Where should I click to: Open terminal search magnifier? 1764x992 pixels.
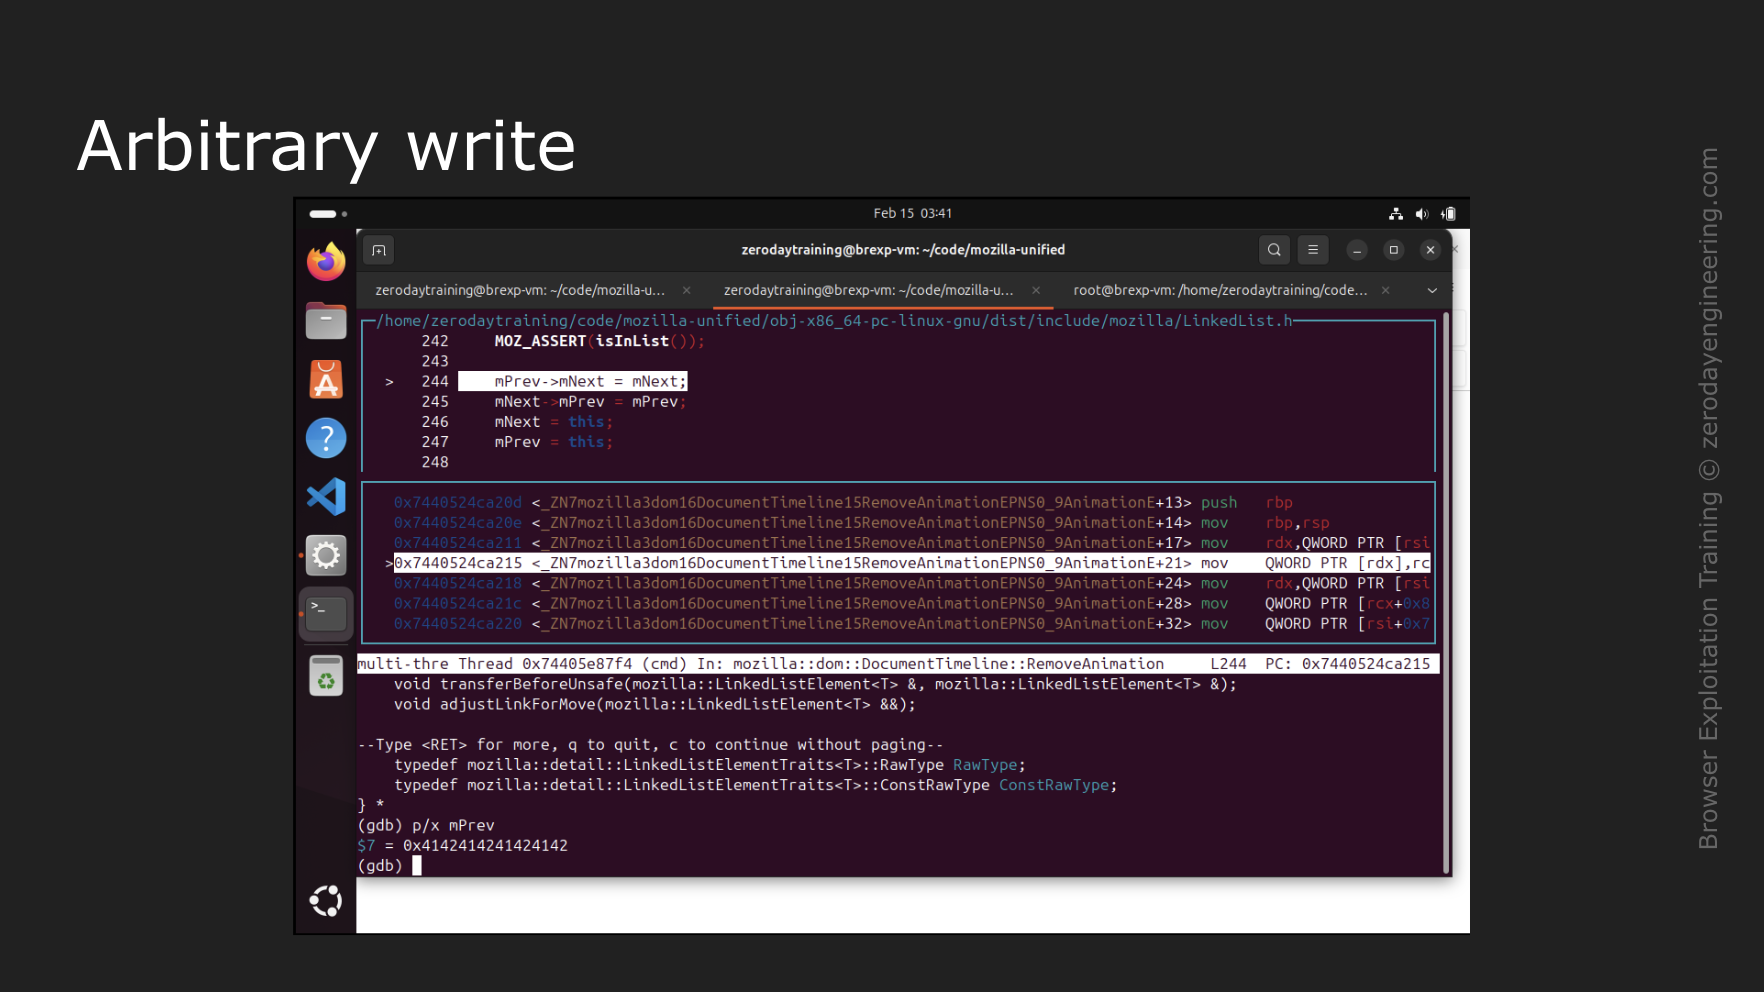(x=1274, y=250)
